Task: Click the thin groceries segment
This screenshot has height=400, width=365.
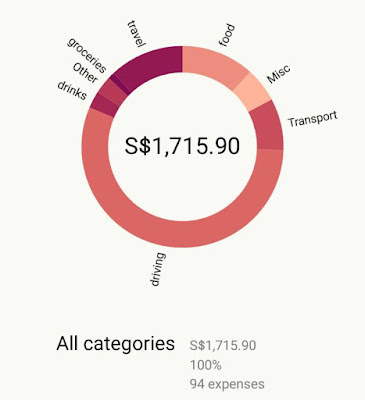Action: point(120,83)
